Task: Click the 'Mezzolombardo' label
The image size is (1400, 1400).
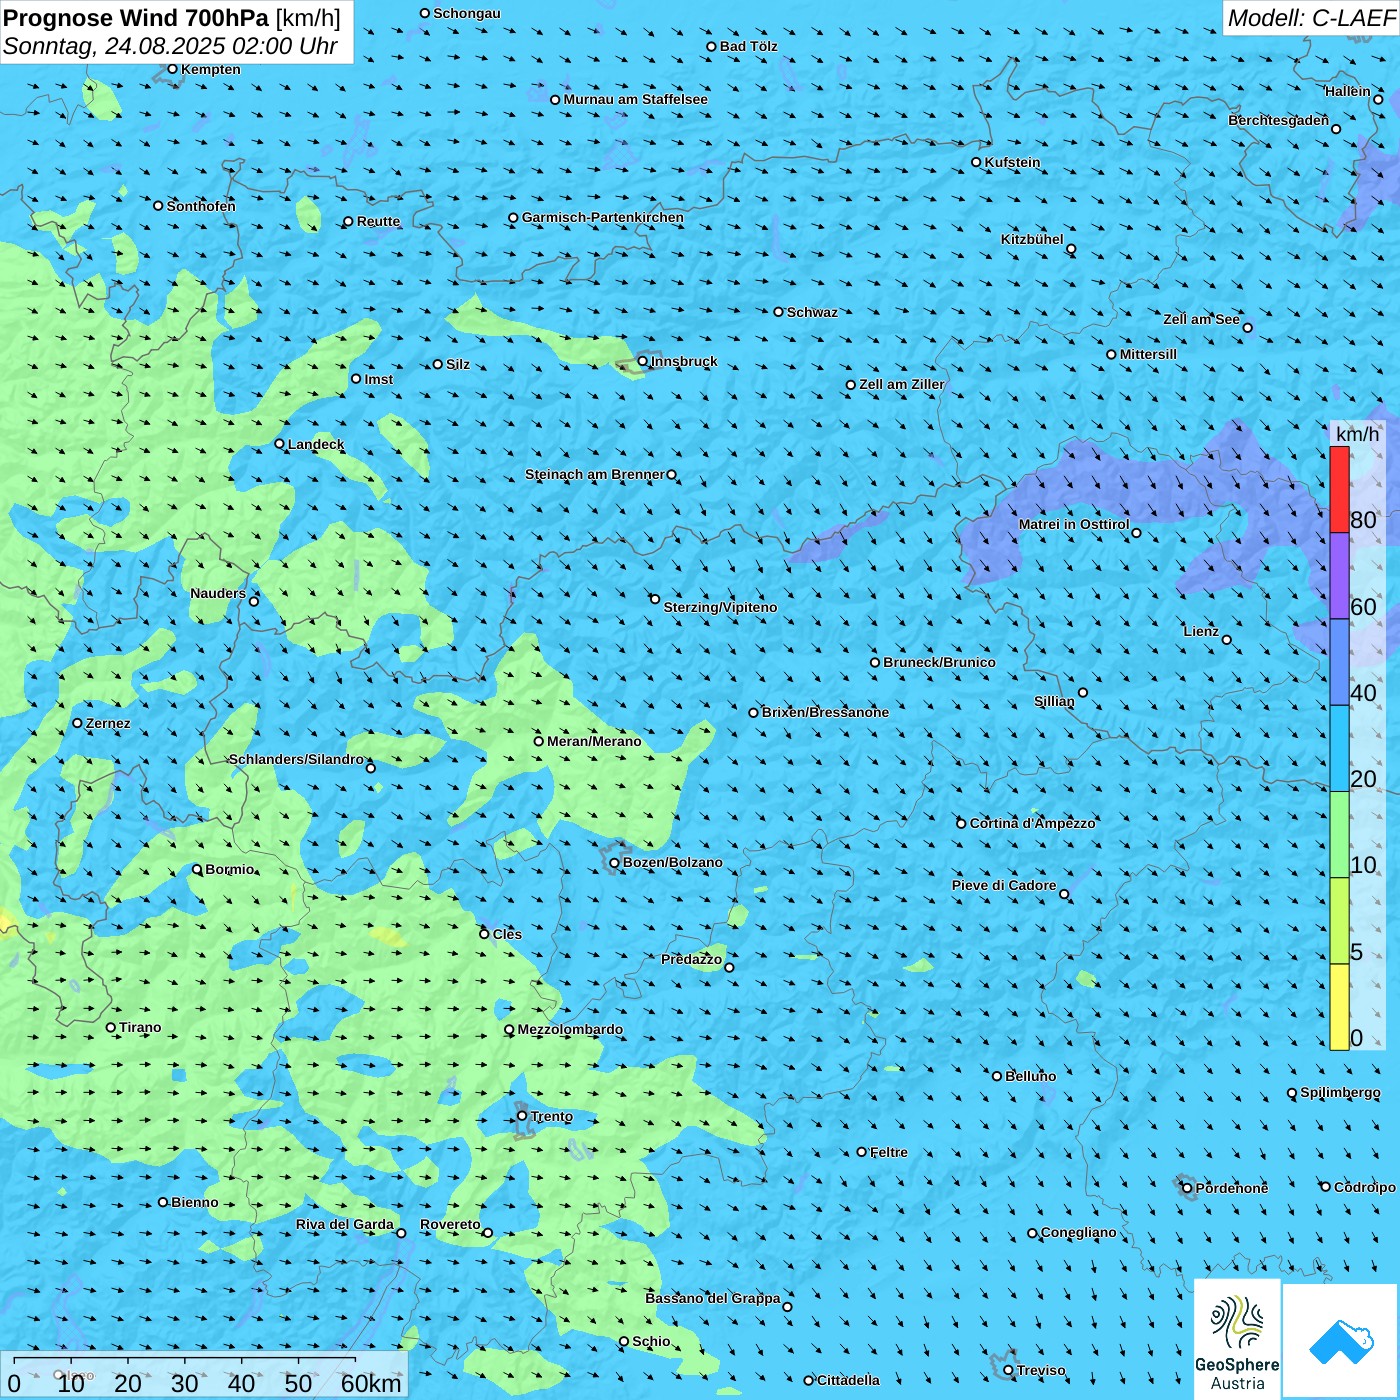Action: pos(570,1029)
